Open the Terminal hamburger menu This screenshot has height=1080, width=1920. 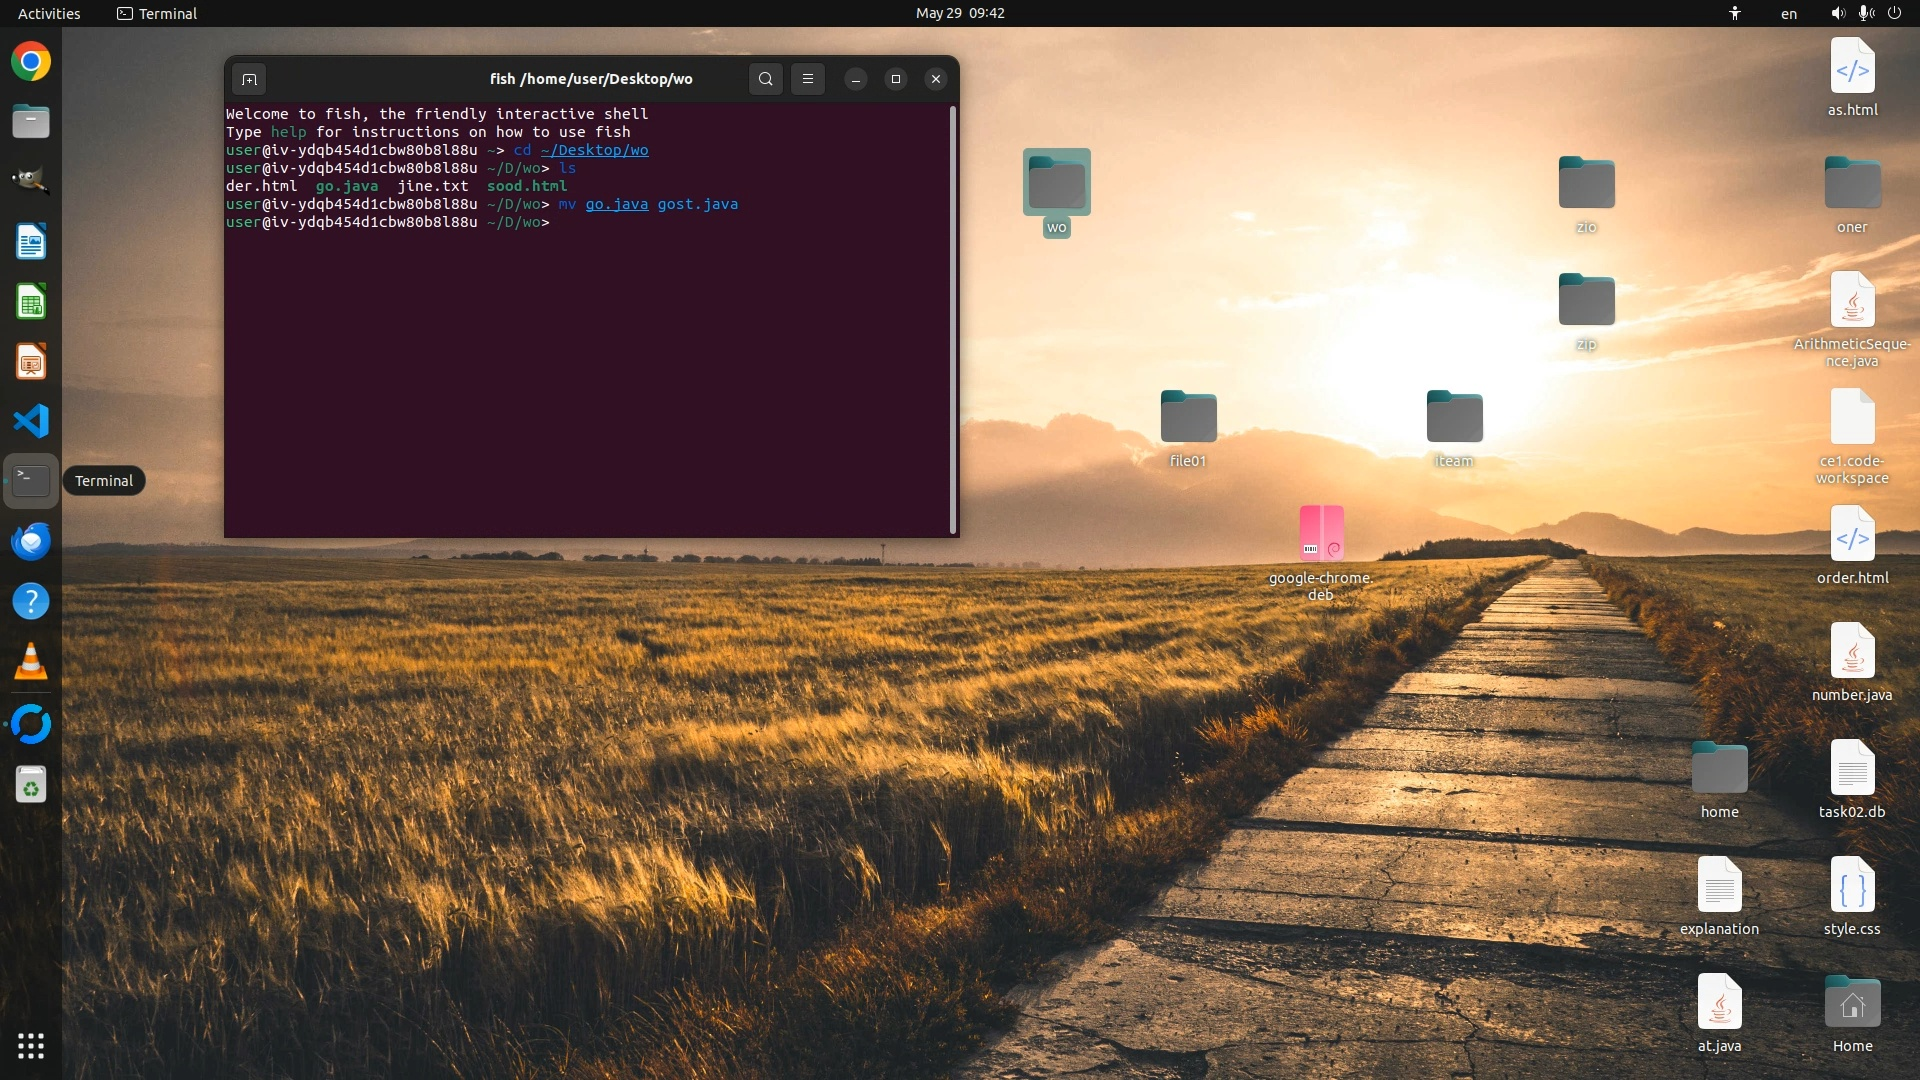[808, 79]
